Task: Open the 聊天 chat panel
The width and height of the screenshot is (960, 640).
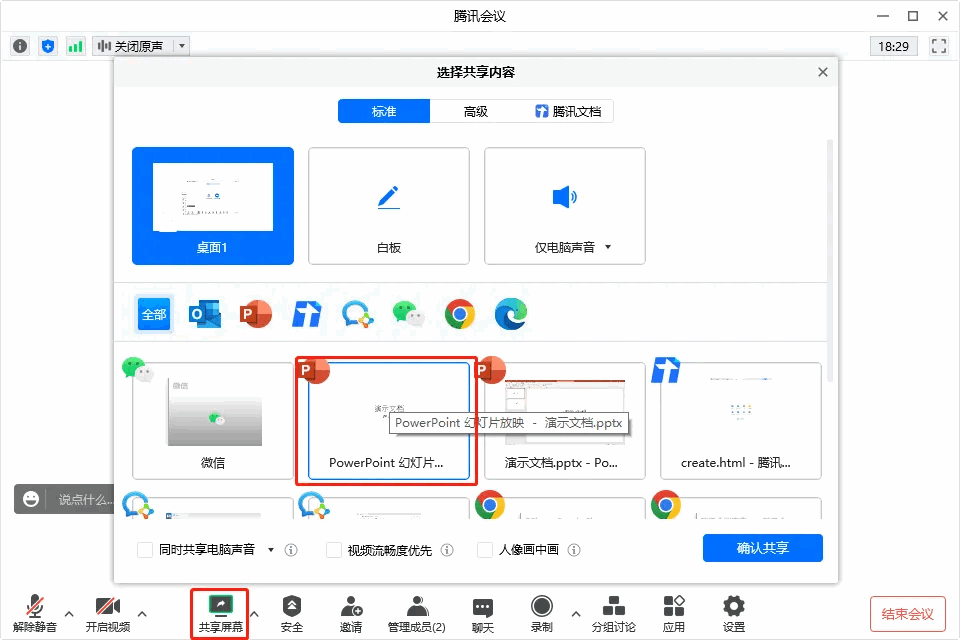Action: [x=482, y=614]
